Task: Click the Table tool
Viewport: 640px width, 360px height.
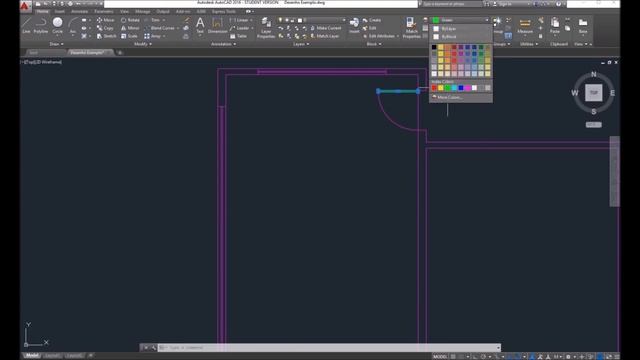Action: pyautogui.click(x=239, y=36)
